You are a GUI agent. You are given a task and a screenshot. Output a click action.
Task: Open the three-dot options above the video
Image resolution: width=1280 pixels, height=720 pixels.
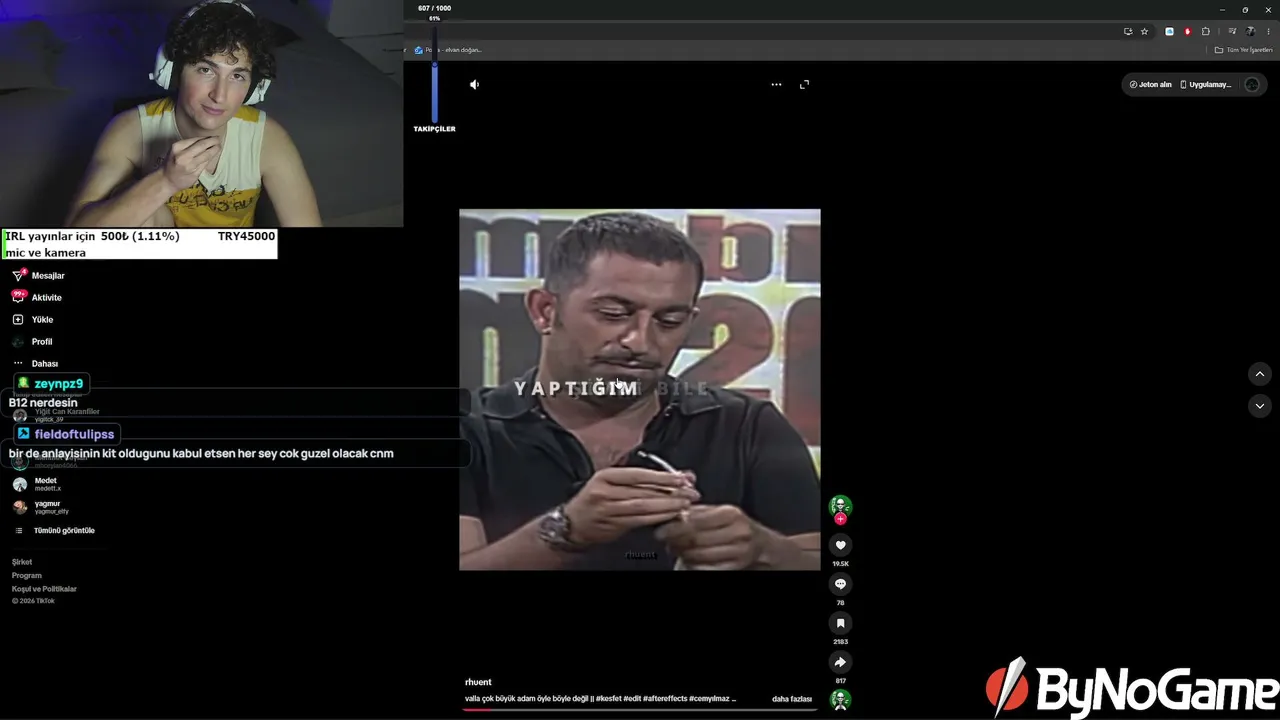(776, 85)
